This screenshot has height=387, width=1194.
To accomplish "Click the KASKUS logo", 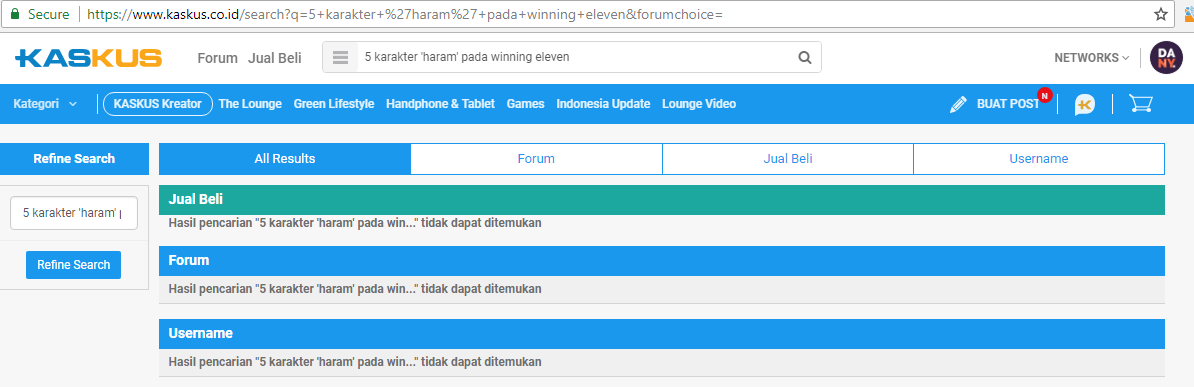I will pyautogui.click(x=88, y=58).
